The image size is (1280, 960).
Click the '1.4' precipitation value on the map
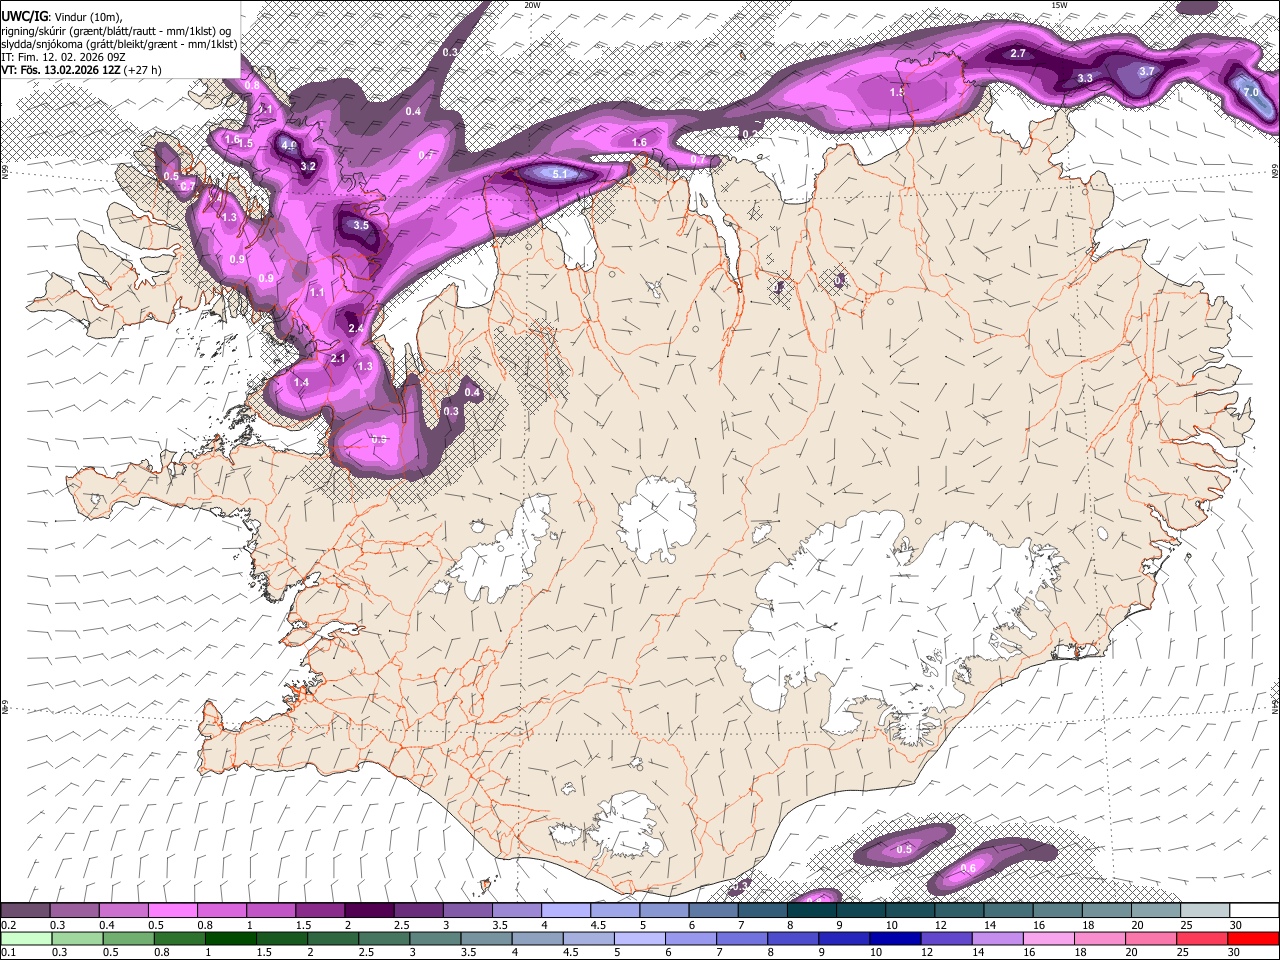pyautogui.click(x=301, y=382)
